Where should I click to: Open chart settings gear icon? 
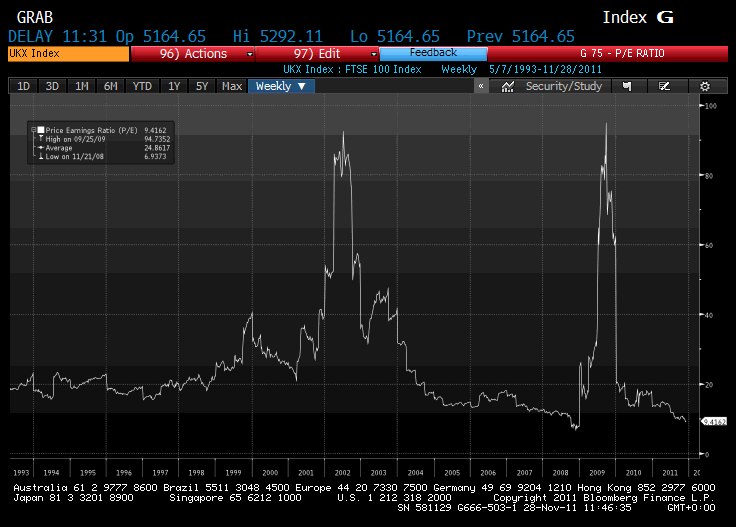click(705, 87)
